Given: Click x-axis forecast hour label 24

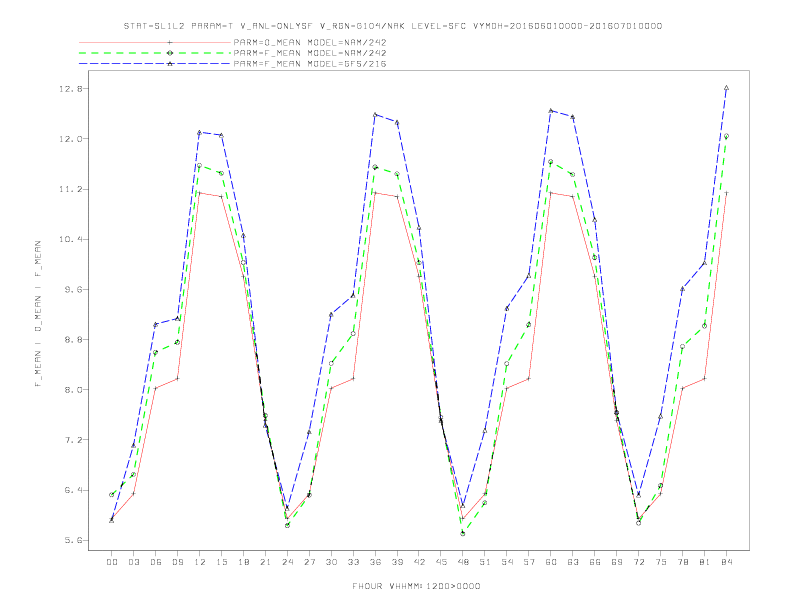Looking at the screenshot, I should (x=287, y=562).
